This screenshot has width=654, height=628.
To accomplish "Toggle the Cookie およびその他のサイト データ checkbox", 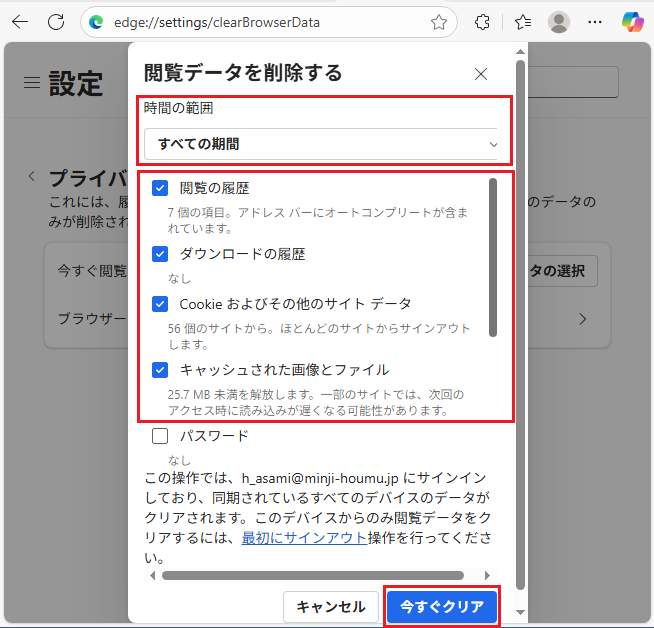I will [160, 303].
